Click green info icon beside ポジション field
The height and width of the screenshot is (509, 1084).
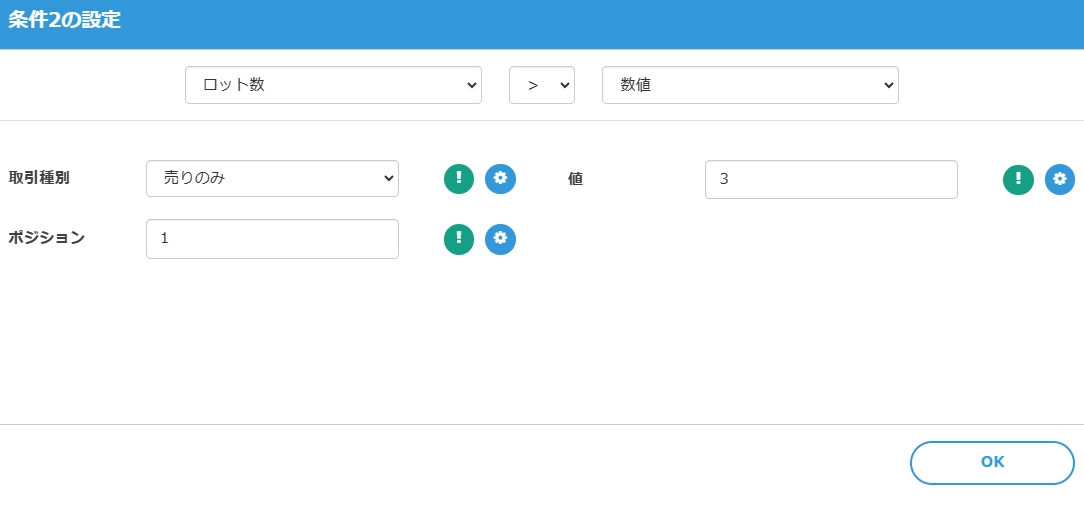pyautogui.click(x=459, y=239)
